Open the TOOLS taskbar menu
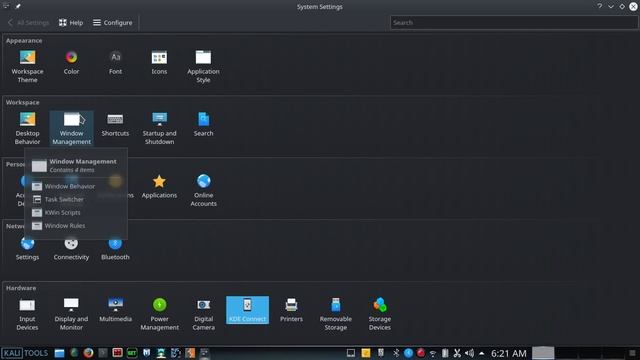The image size is (640, 360). (36, 353)
